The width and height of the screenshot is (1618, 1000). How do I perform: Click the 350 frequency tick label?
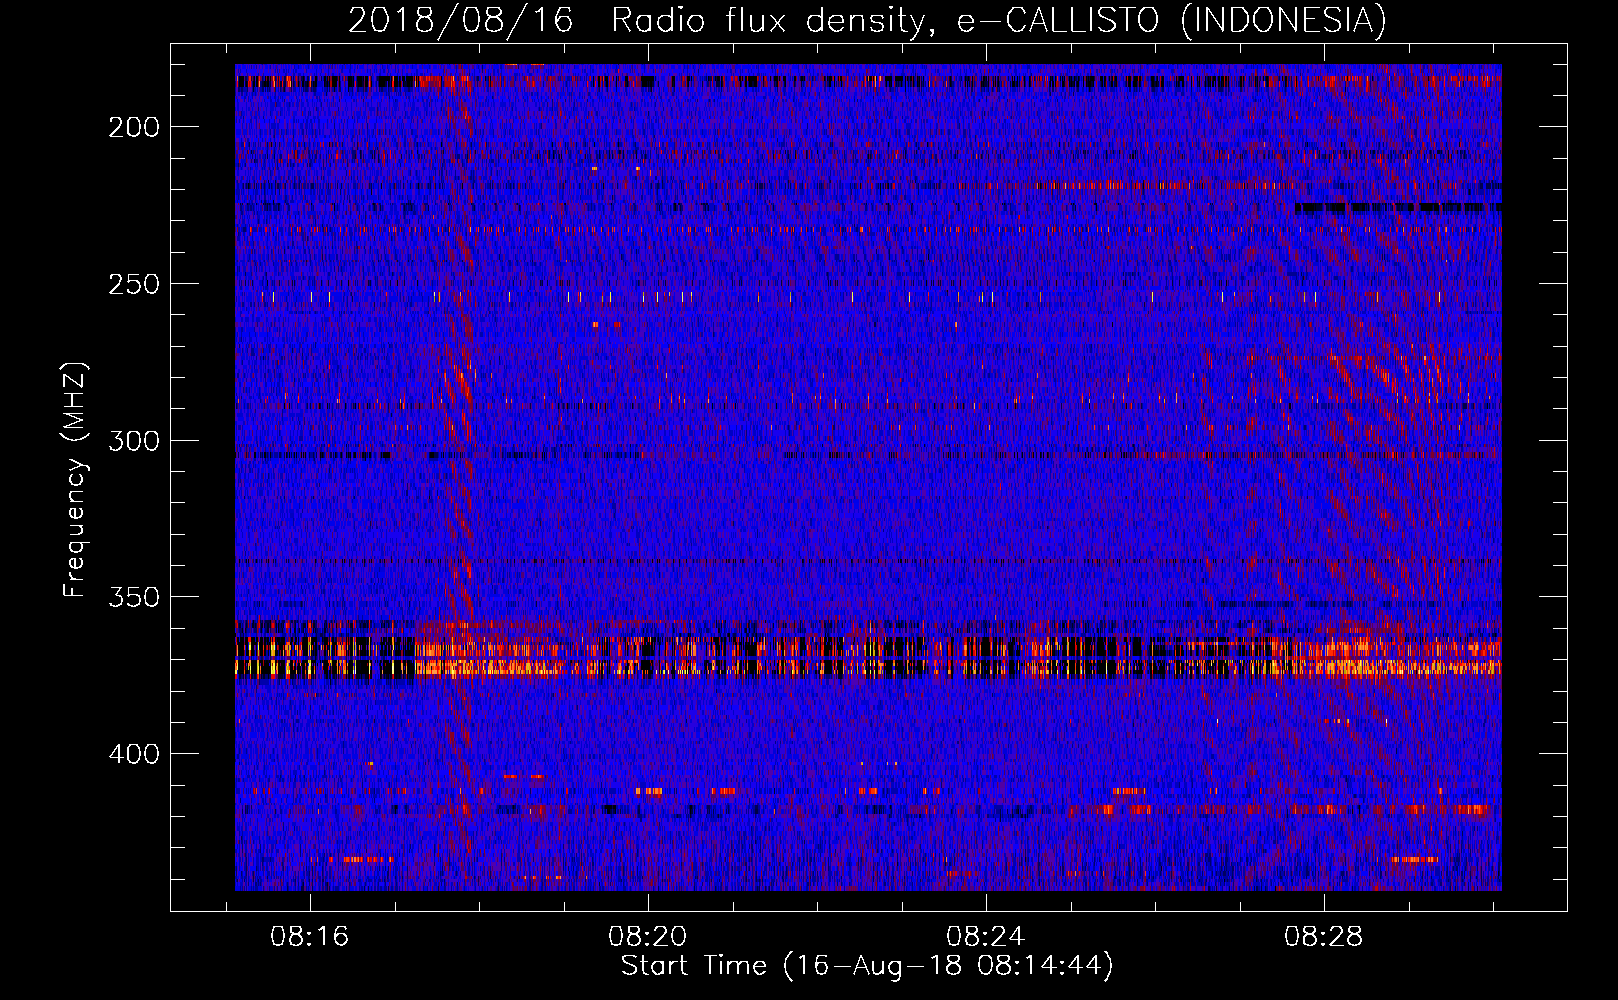click(x=134, y=597)
